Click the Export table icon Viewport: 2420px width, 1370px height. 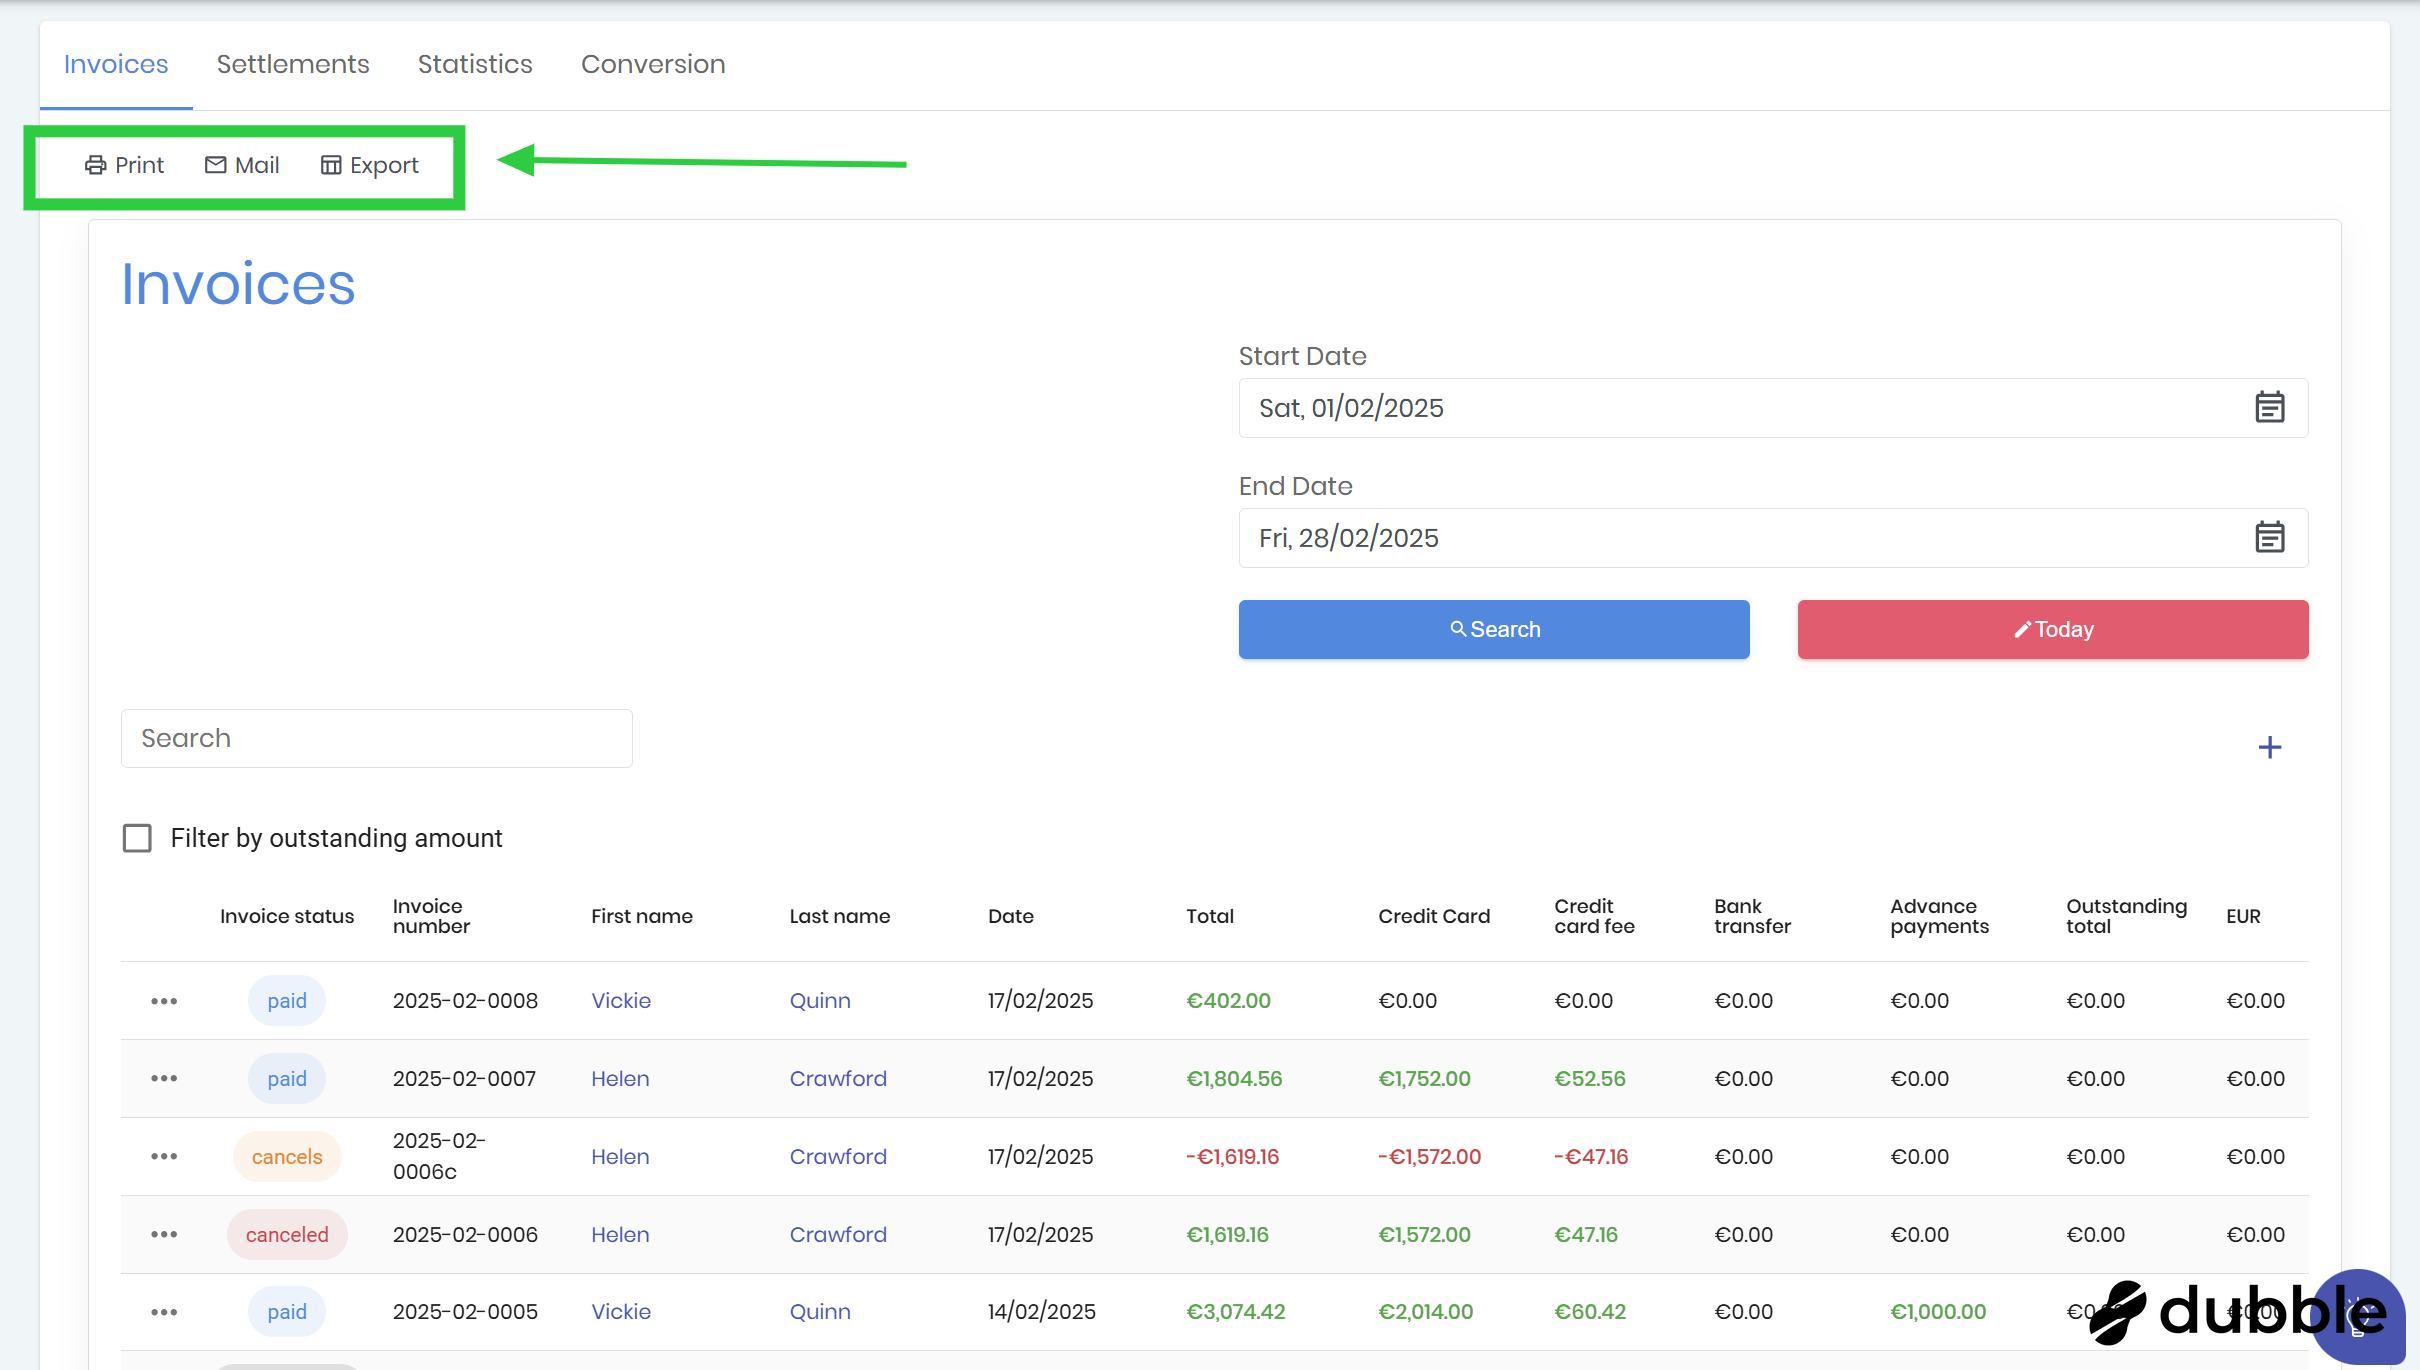point(331,165)
